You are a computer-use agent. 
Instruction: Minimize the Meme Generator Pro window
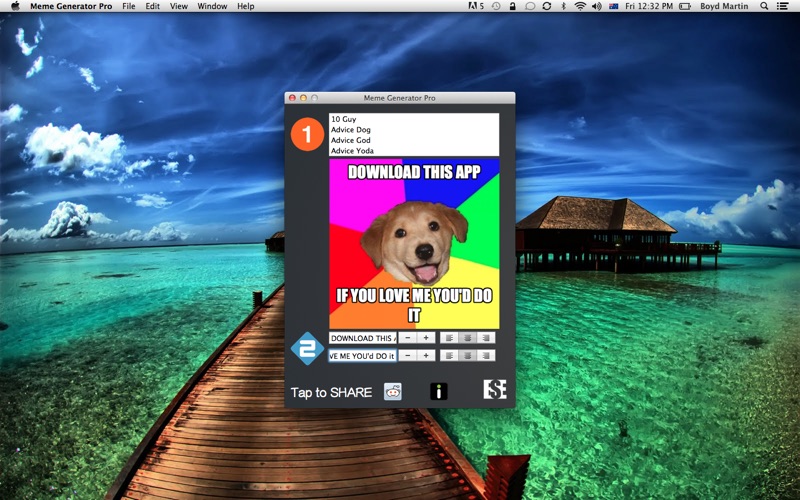pos(303,97)
